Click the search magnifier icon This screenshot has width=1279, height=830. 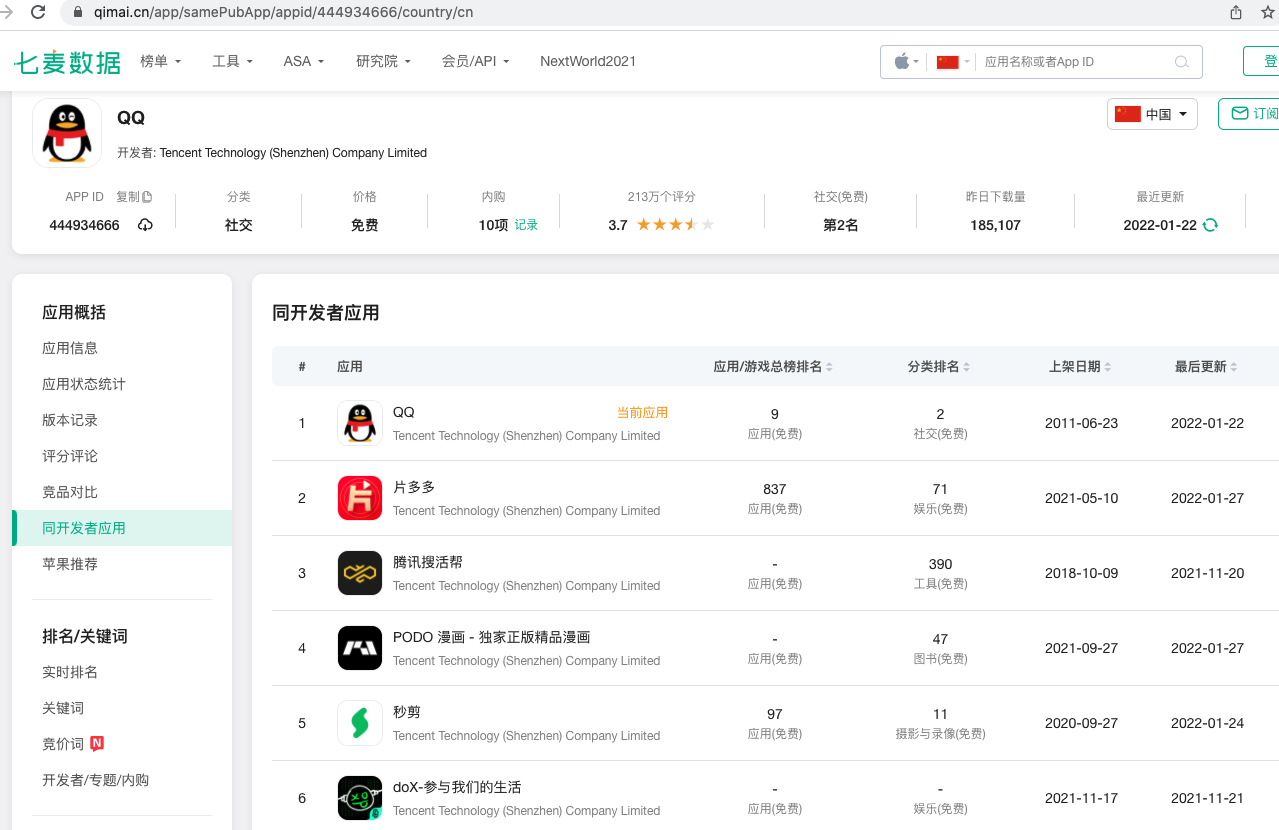1181,62
